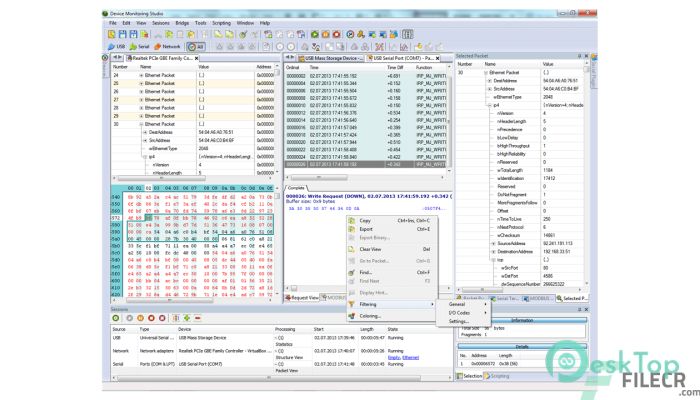This screenshot has height=400, width=700.
Task: Open the Bridge menu
Action: (x=182, y=23)
